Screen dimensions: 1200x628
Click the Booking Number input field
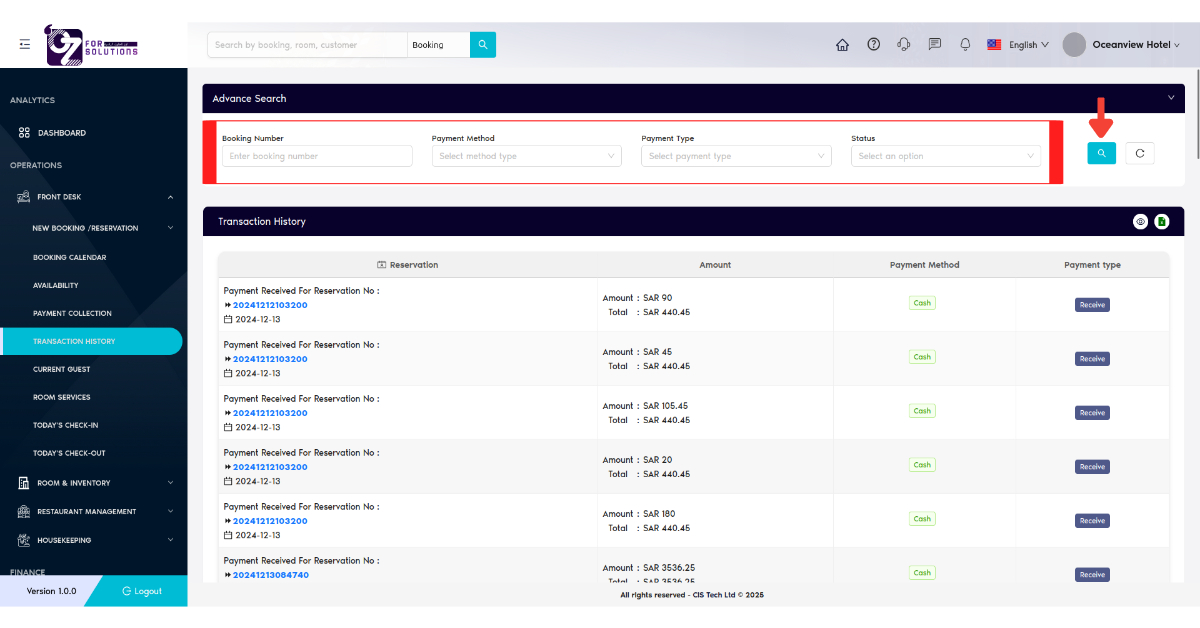316,156
